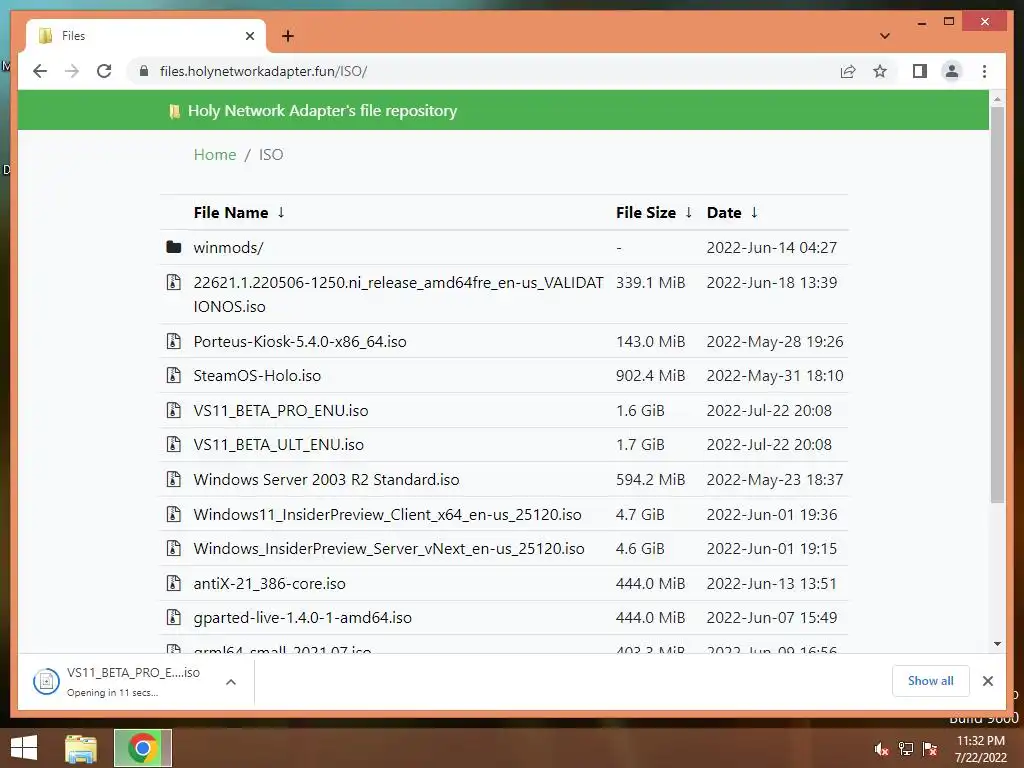Click the Date column header

pyautogui.click(x=724, y=212)
